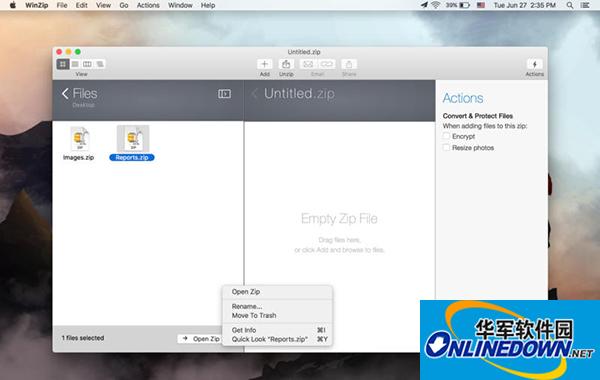Click the location services arrow icon
This screenshot has height=380, width=600.
[424, 5]
